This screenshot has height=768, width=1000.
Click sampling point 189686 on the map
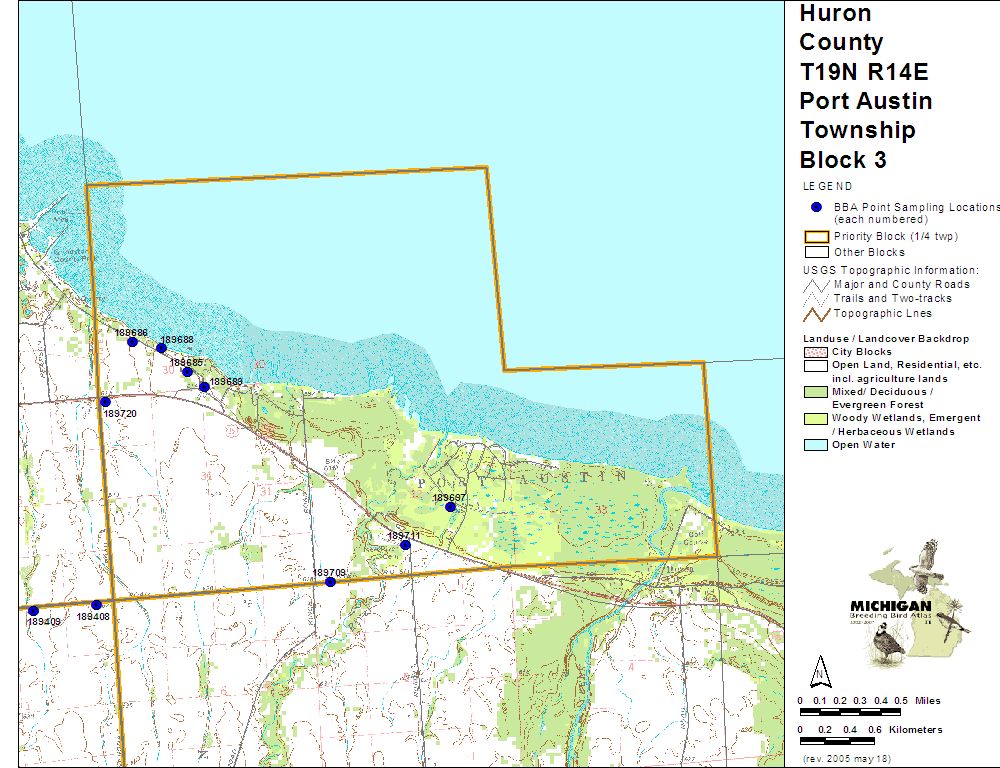tap(132, 342)
